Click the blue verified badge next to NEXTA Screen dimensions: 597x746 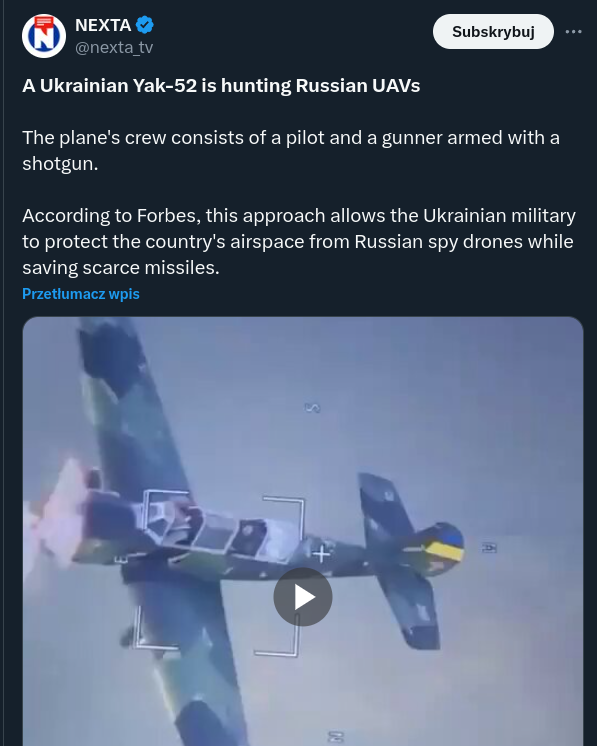tap(145, 25)
